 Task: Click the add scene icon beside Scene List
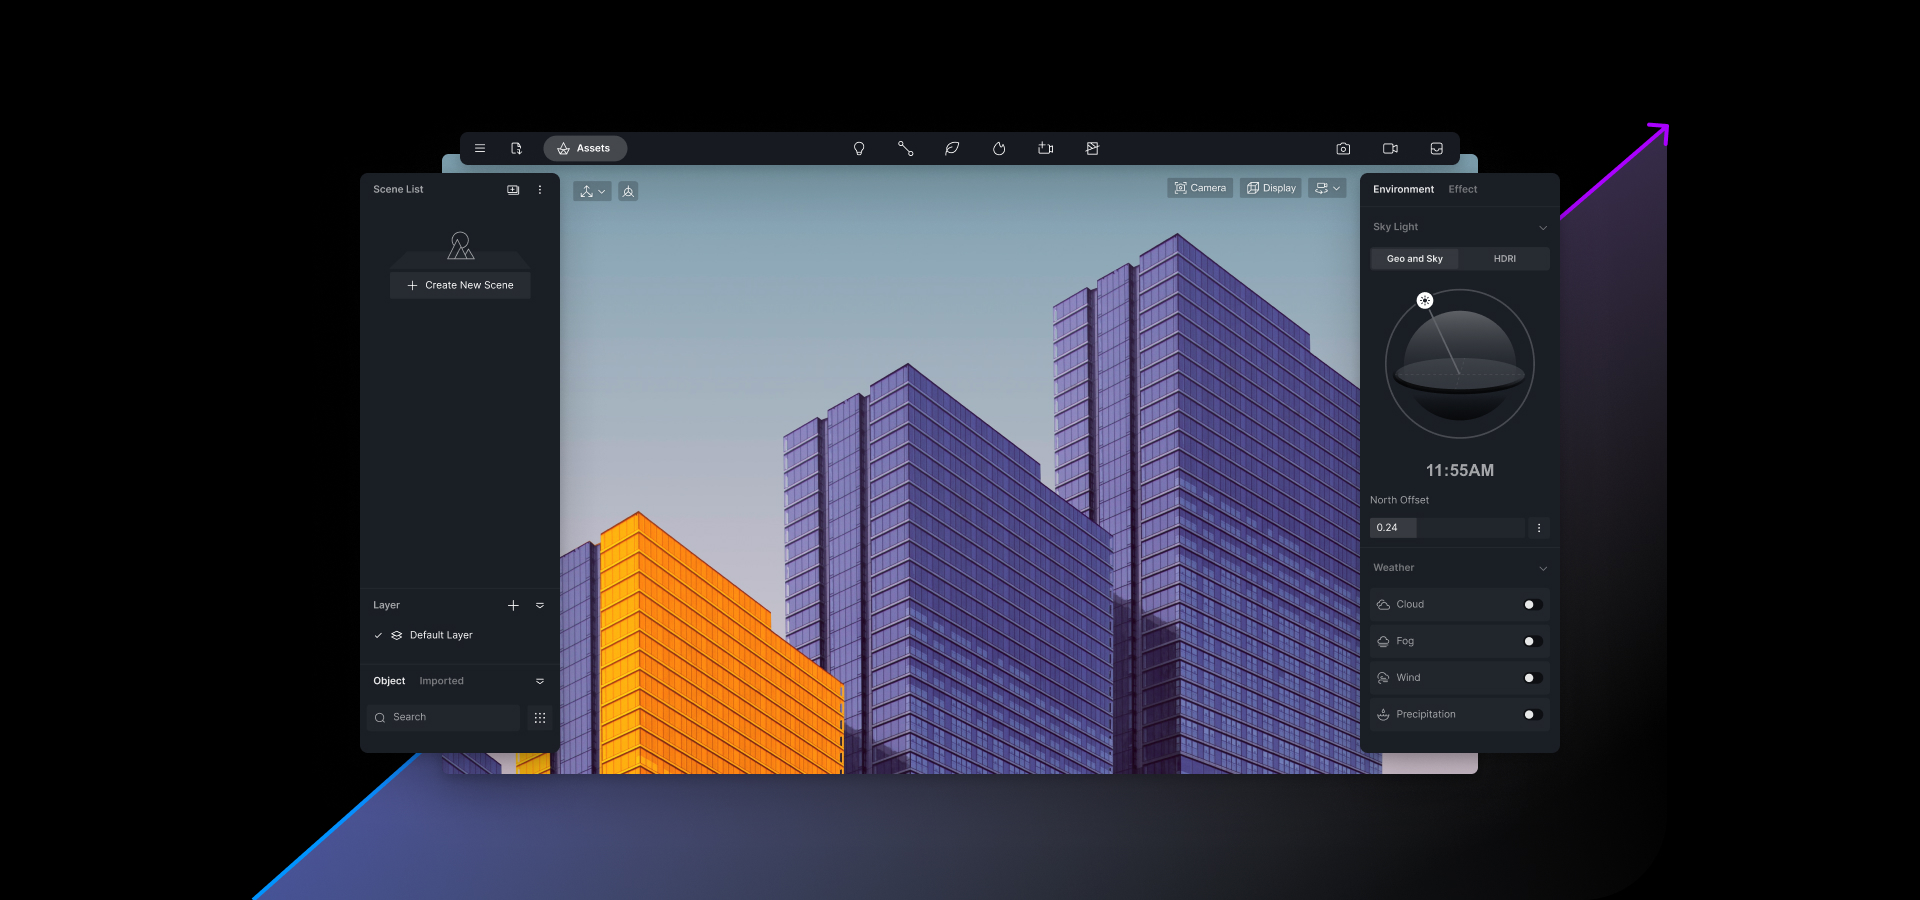coord(513,189)
